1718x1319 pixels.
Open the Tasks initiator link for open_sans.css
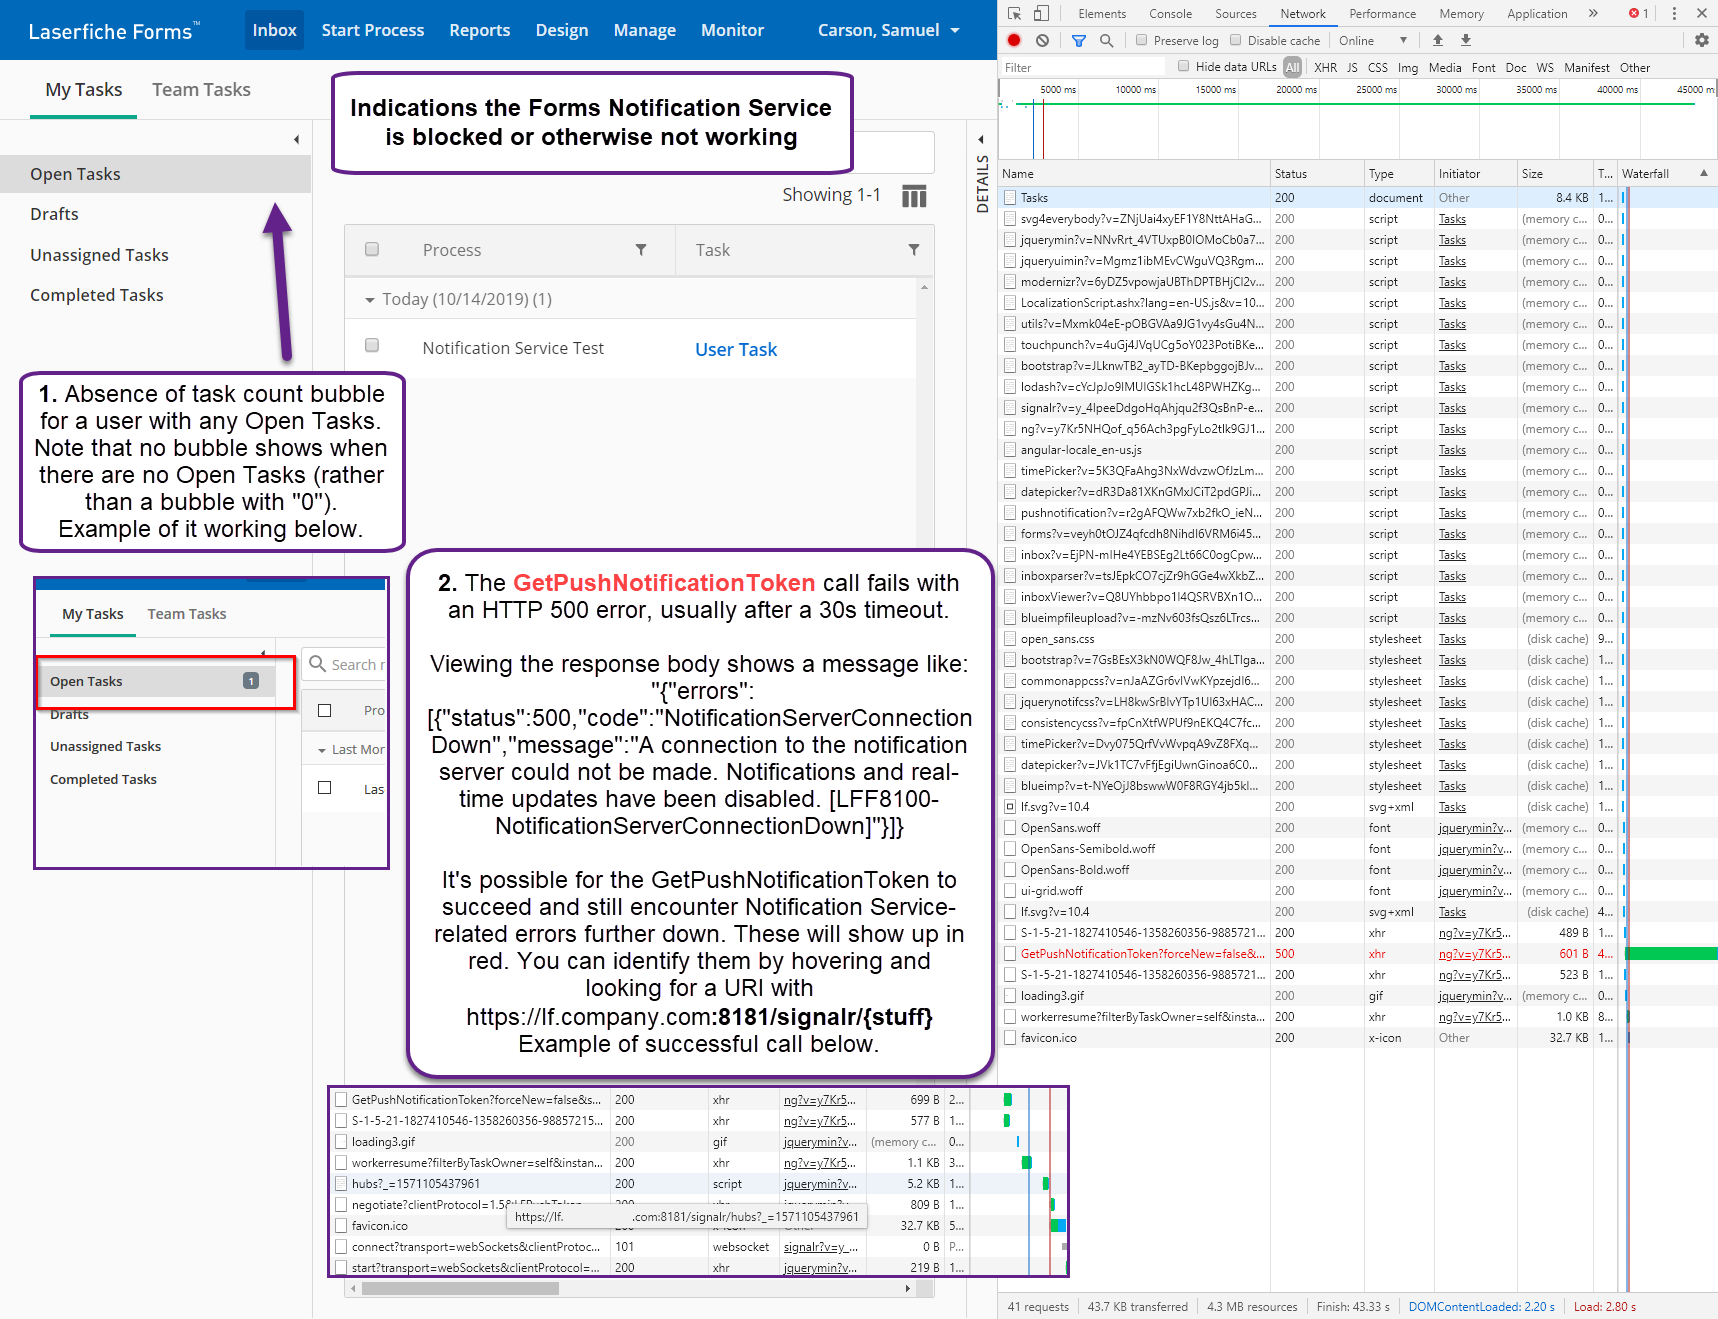tap(1452, 639)
